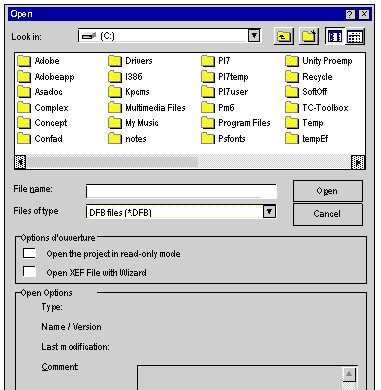Screen dimensions: 381x390
Task: Select the PI7user folder icon
Action: click(x=208, y=92)
